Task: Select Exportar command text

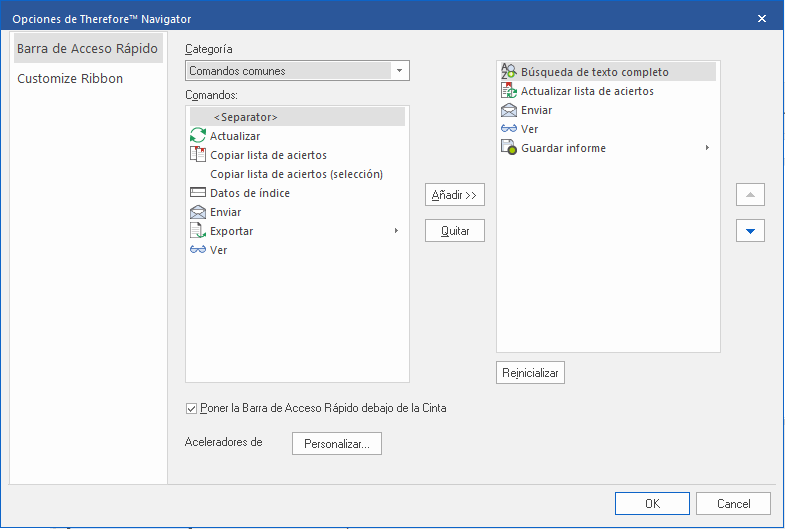Action: pyautogui.click(x=231, y=231)
